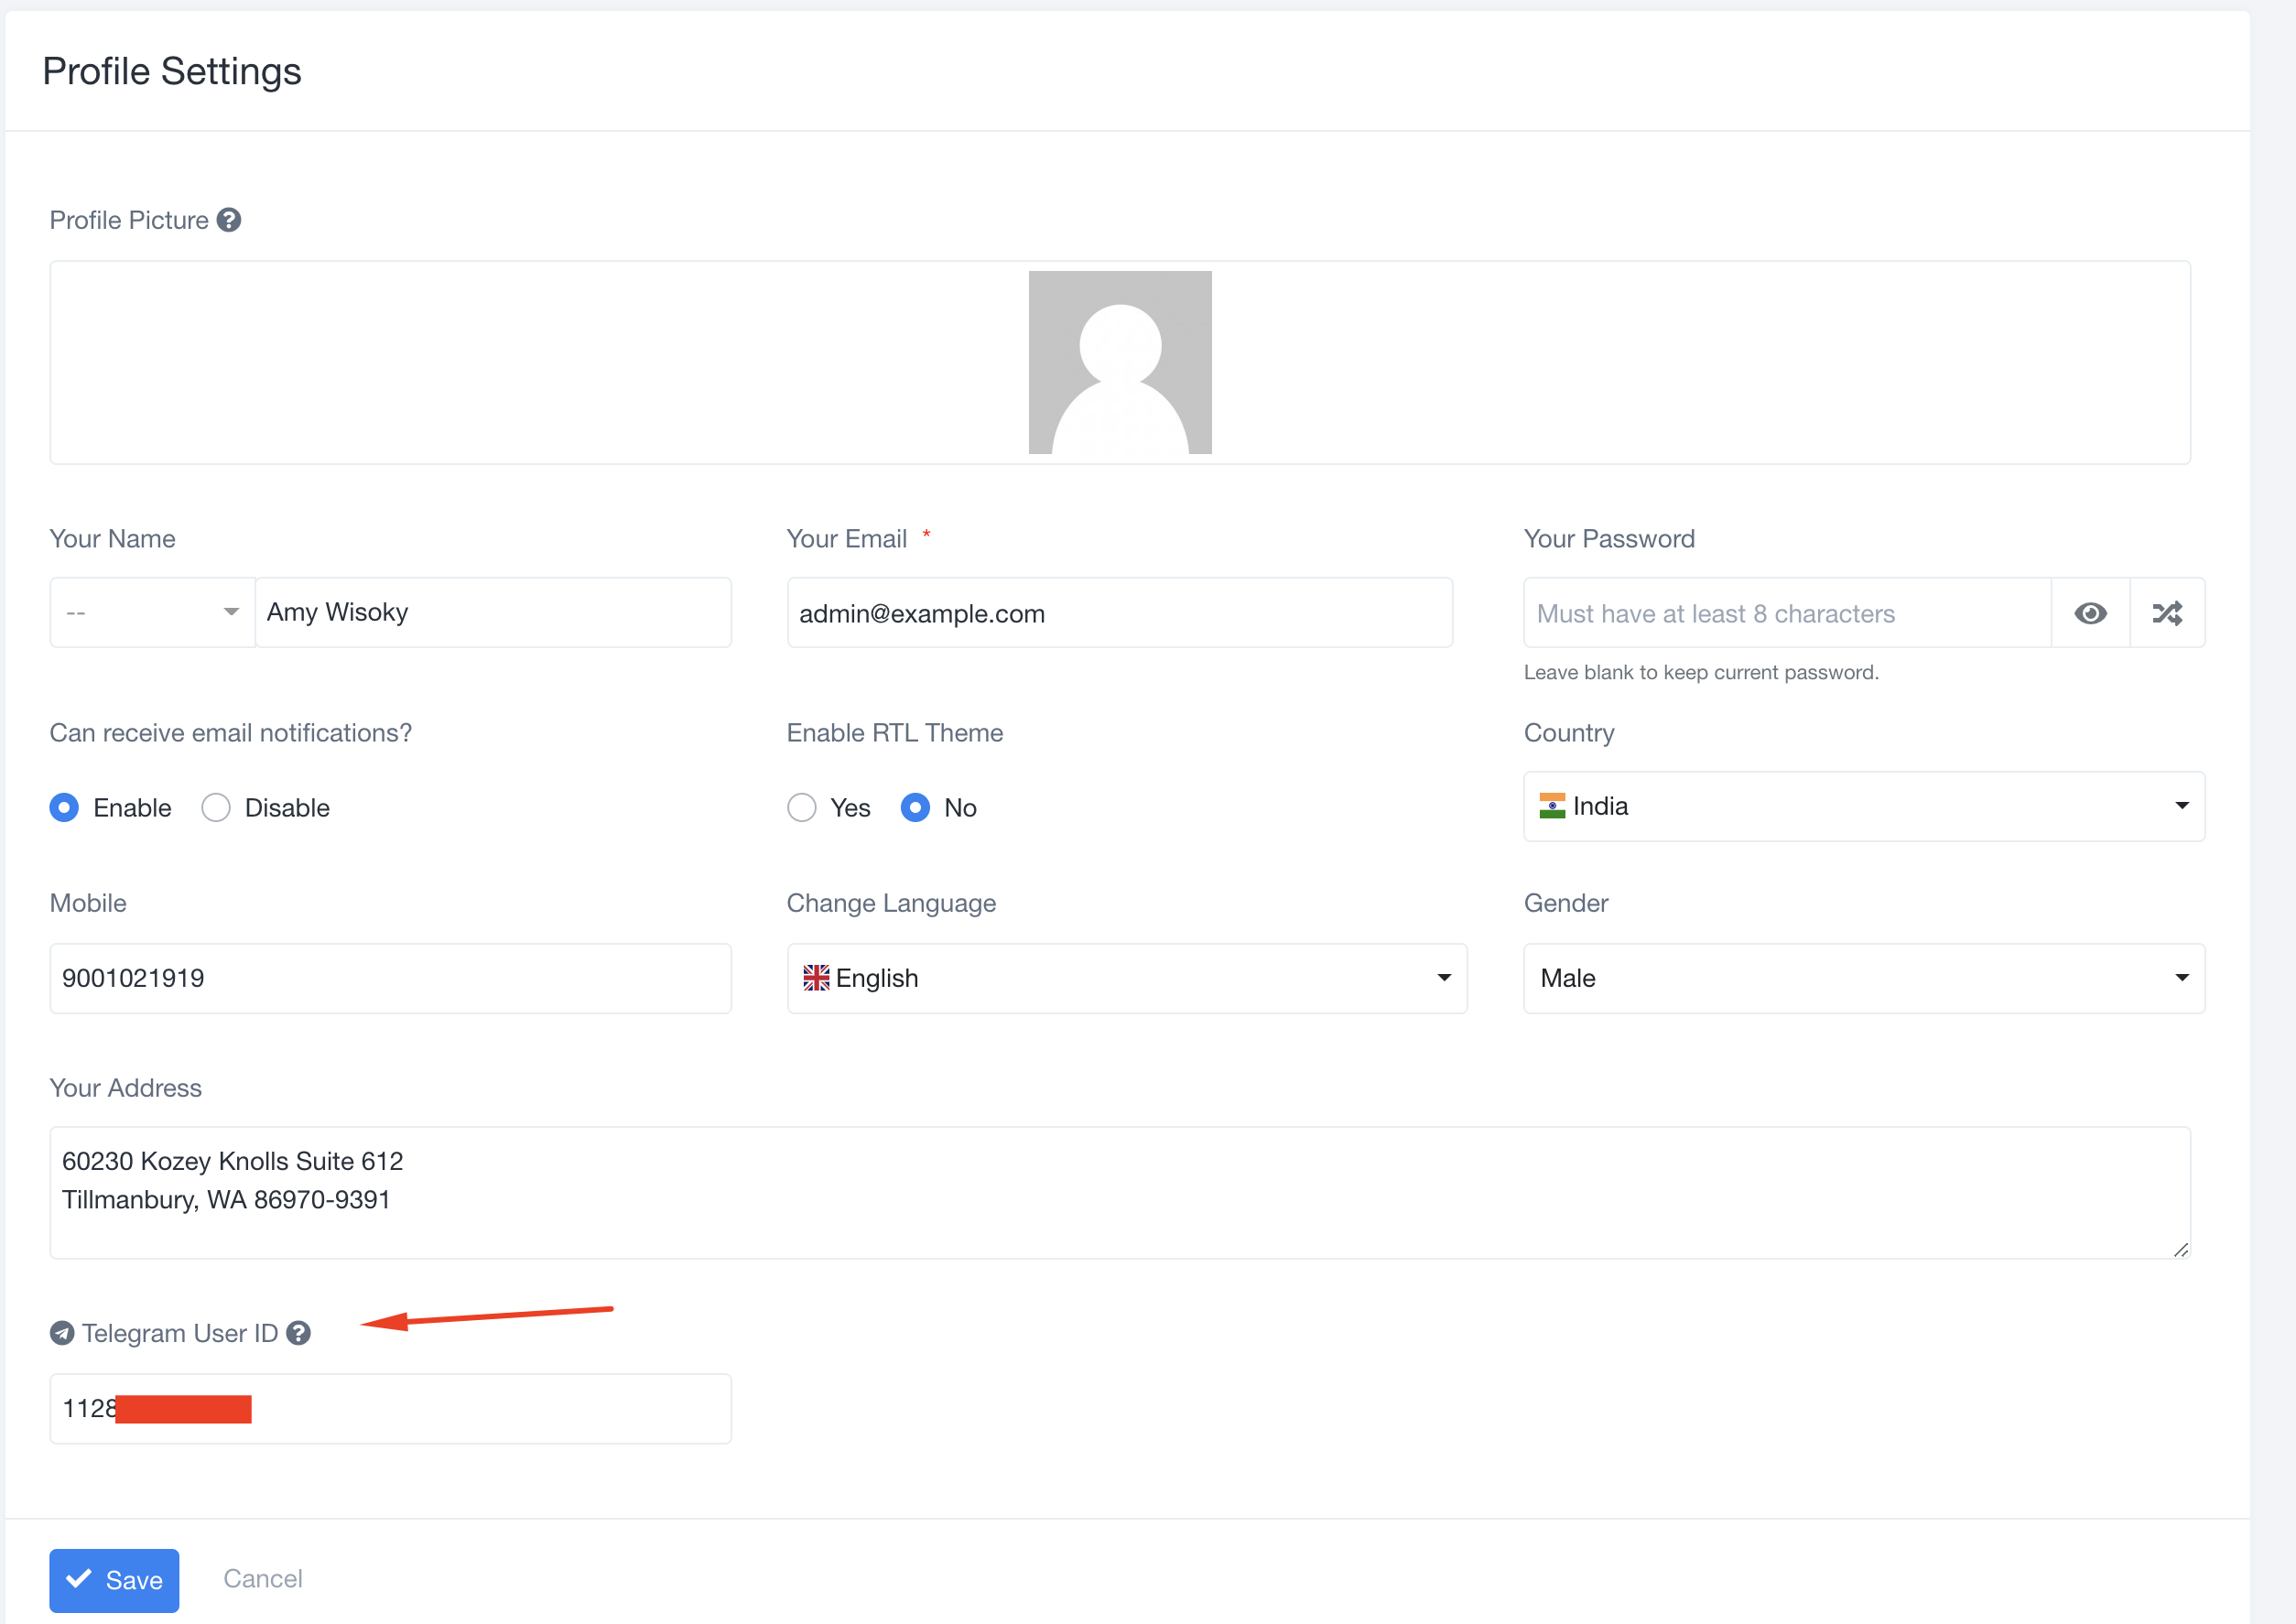Viewport: 2296px width, 1624px height.
Task: Click the Save button
Action: (114, 1580)
